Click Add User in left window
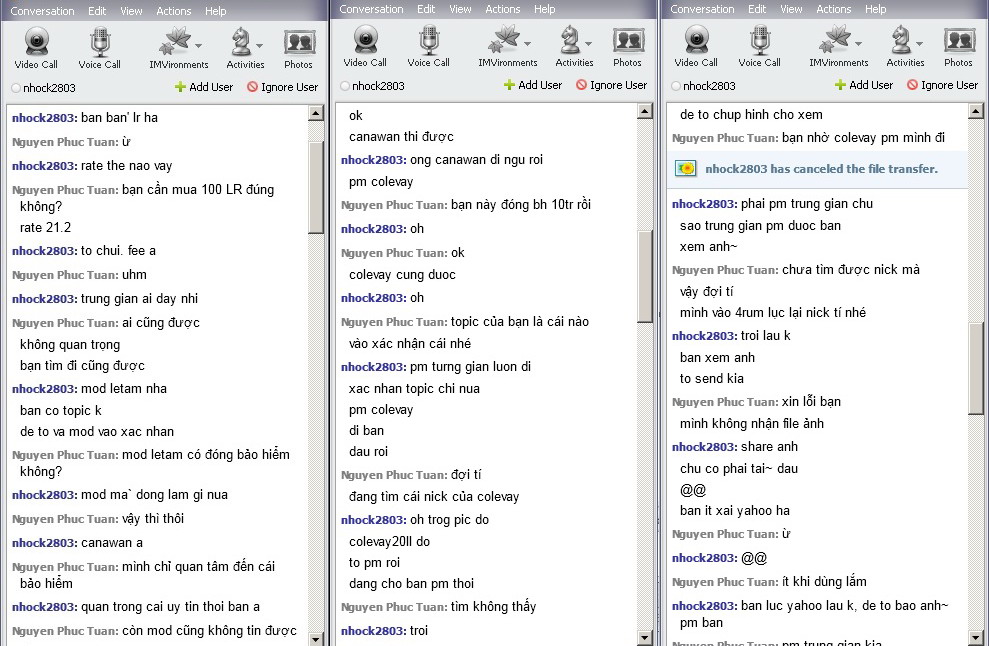The width and height of the screenshot is (989, 646). point(204,87)
